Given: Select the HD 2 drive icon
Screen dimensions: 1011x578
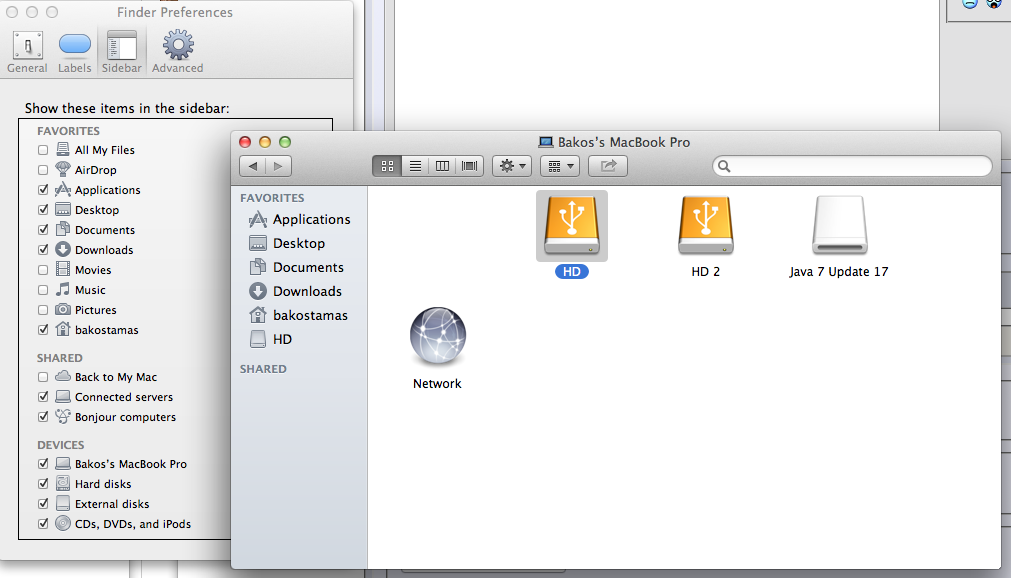Looking at the screenshot, I should (705, 226).
